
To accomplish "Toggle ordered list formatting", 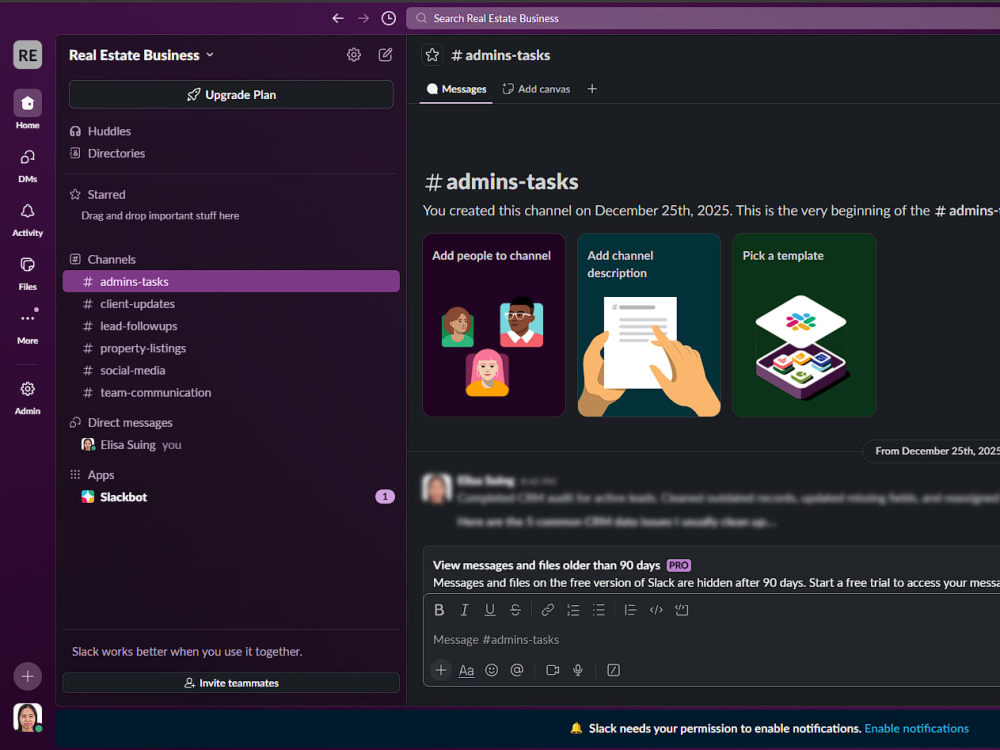I will (573, 610).
